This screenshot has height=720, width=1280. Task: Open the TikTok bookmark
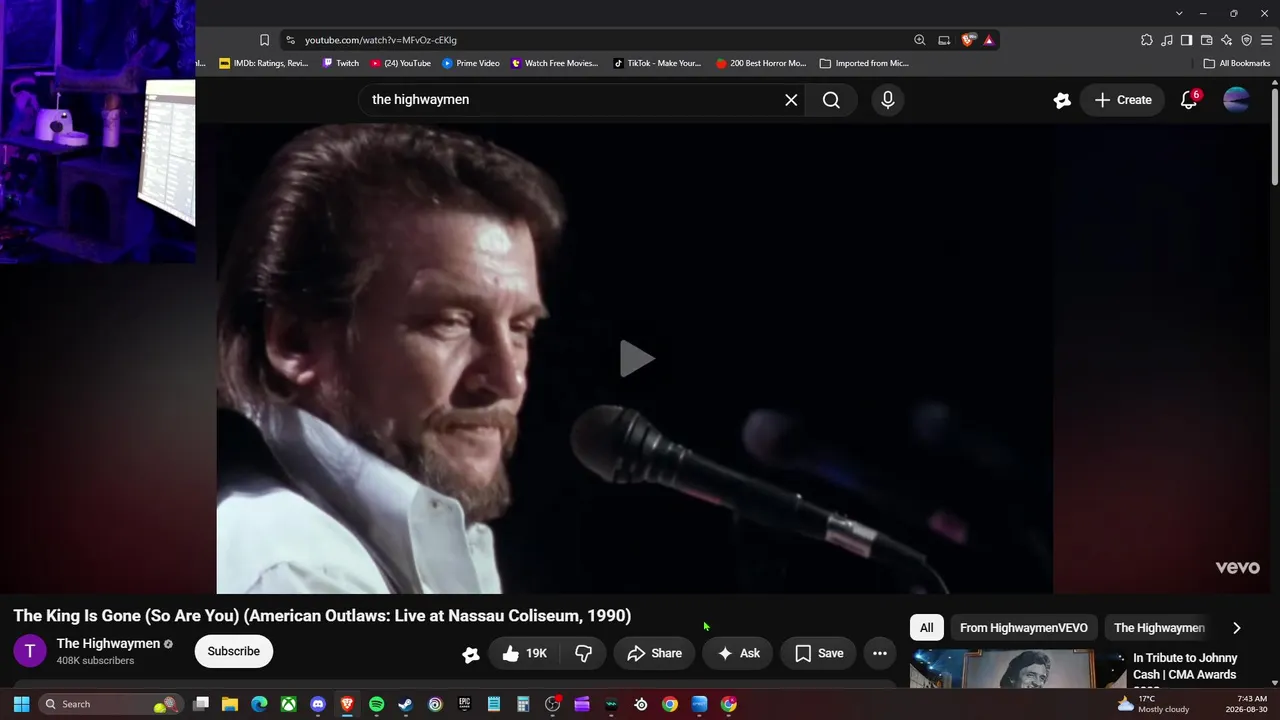pyautogui.click(x=658, y=63)
